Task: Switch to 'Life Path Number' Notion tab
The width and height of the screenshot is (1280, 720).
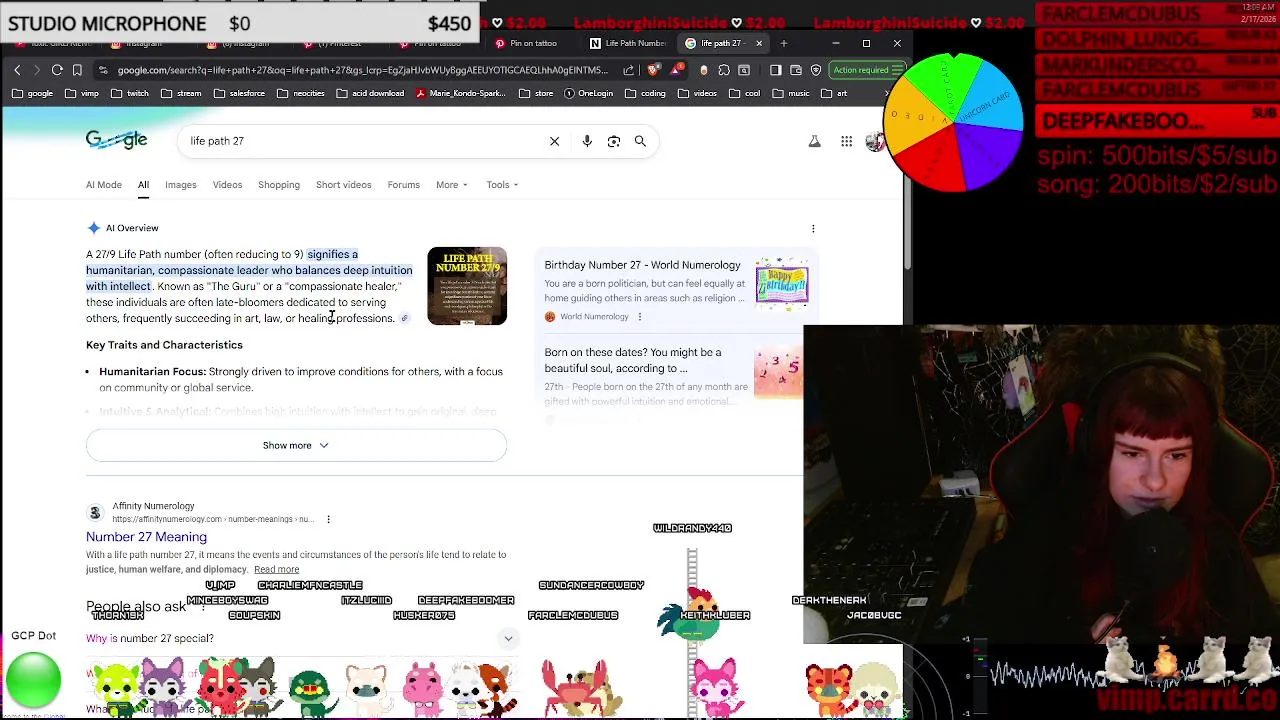Action: click(x=627, y=43)
